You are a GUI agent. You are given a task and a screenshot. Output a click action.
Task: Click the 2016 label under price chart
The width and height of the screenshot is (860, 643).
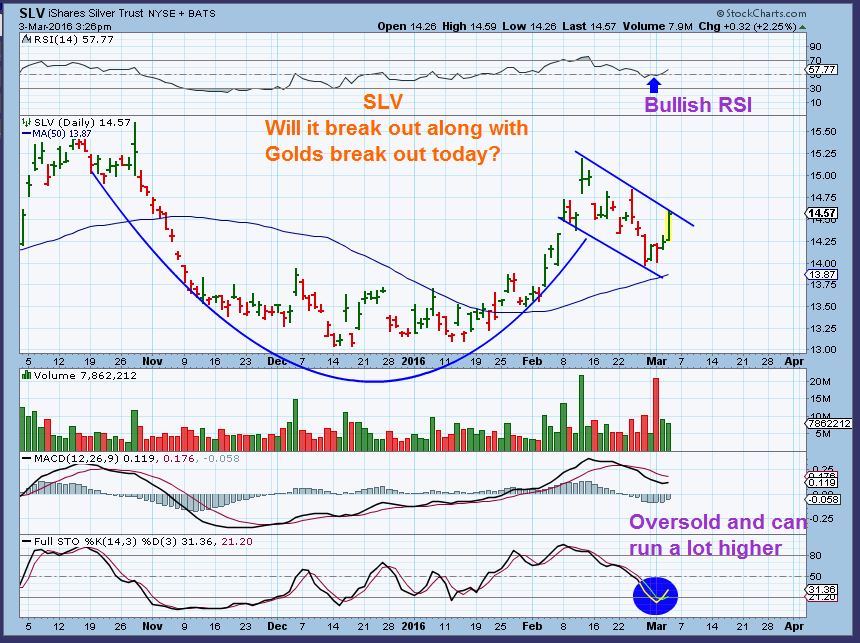point(414,361)
